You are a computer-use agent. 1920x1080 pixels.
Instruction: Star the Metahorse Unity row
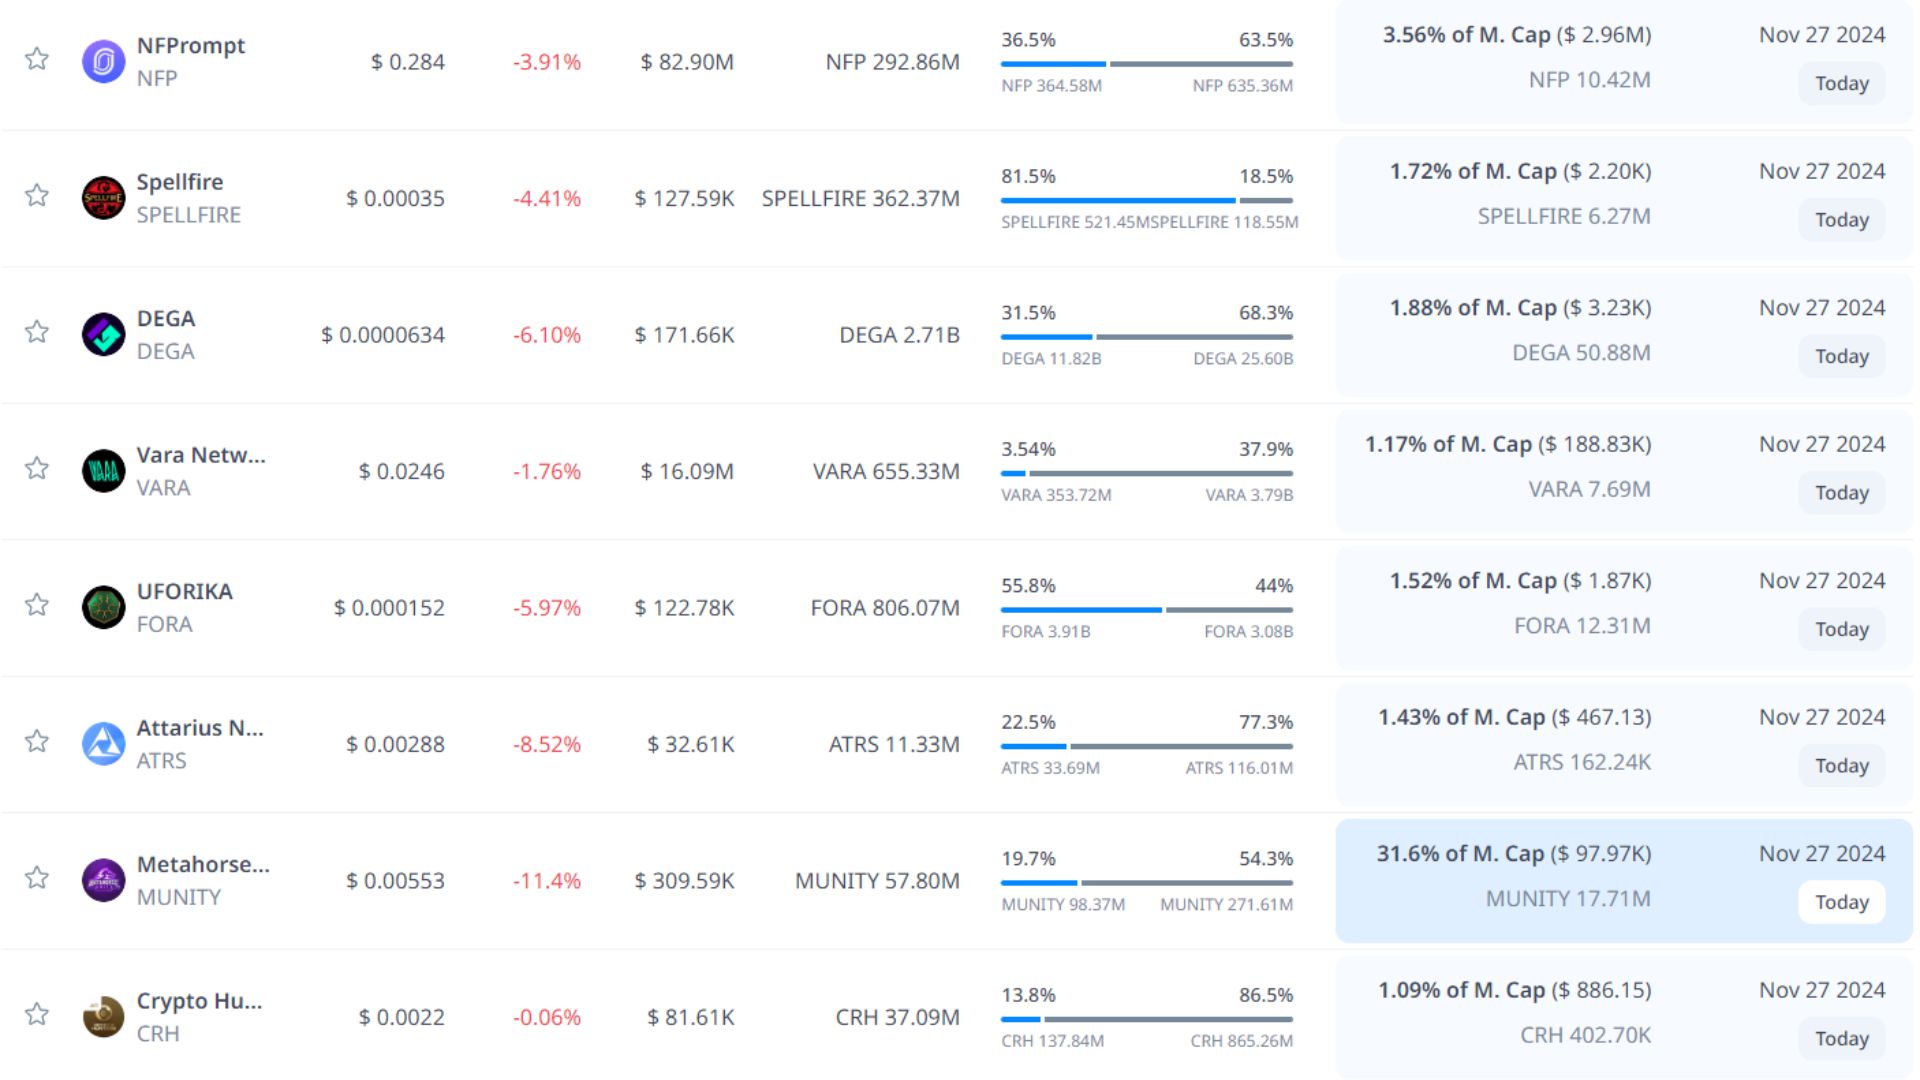click(x=37, y=878)
